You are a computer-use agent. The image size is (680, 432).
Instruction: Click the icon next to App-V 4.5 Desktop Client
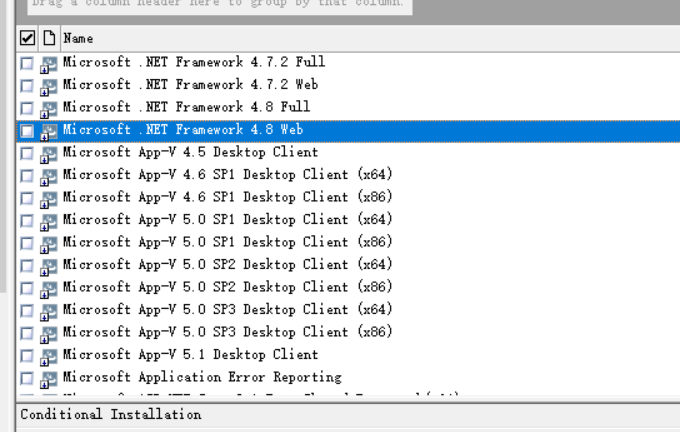tap(48, 154)
